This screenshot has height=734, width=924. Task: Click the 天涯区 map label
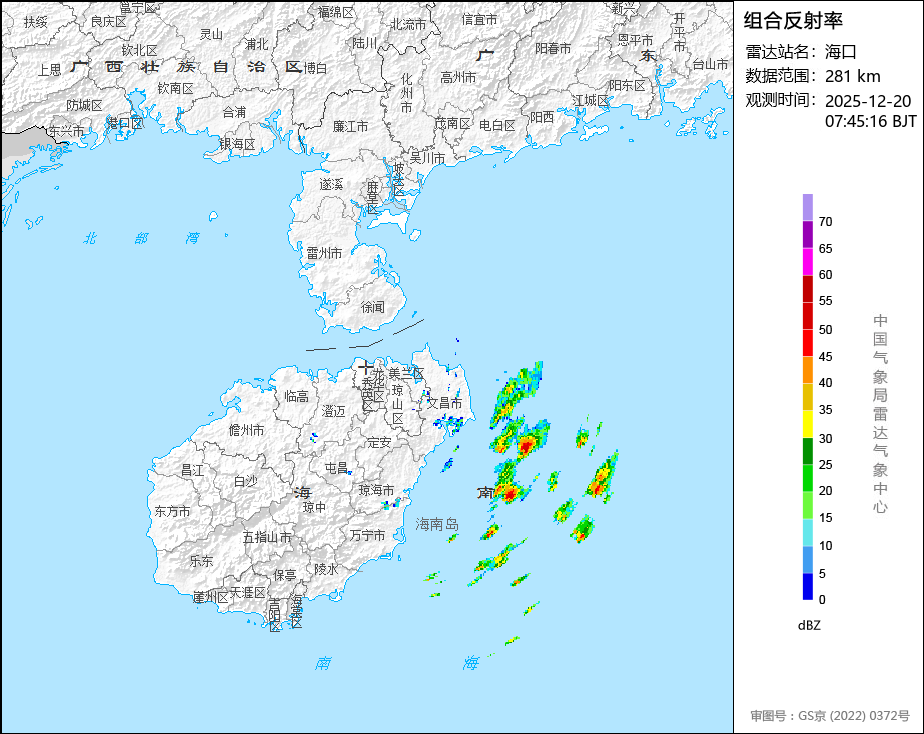(x=248, y=593)
